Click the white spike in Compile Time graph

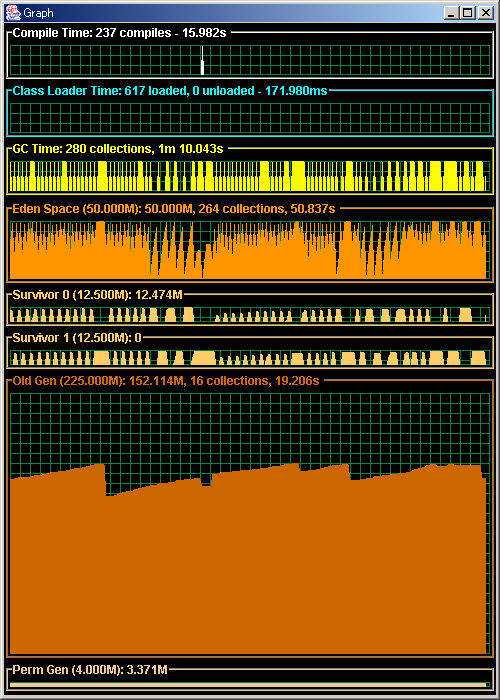coord(202,60)
